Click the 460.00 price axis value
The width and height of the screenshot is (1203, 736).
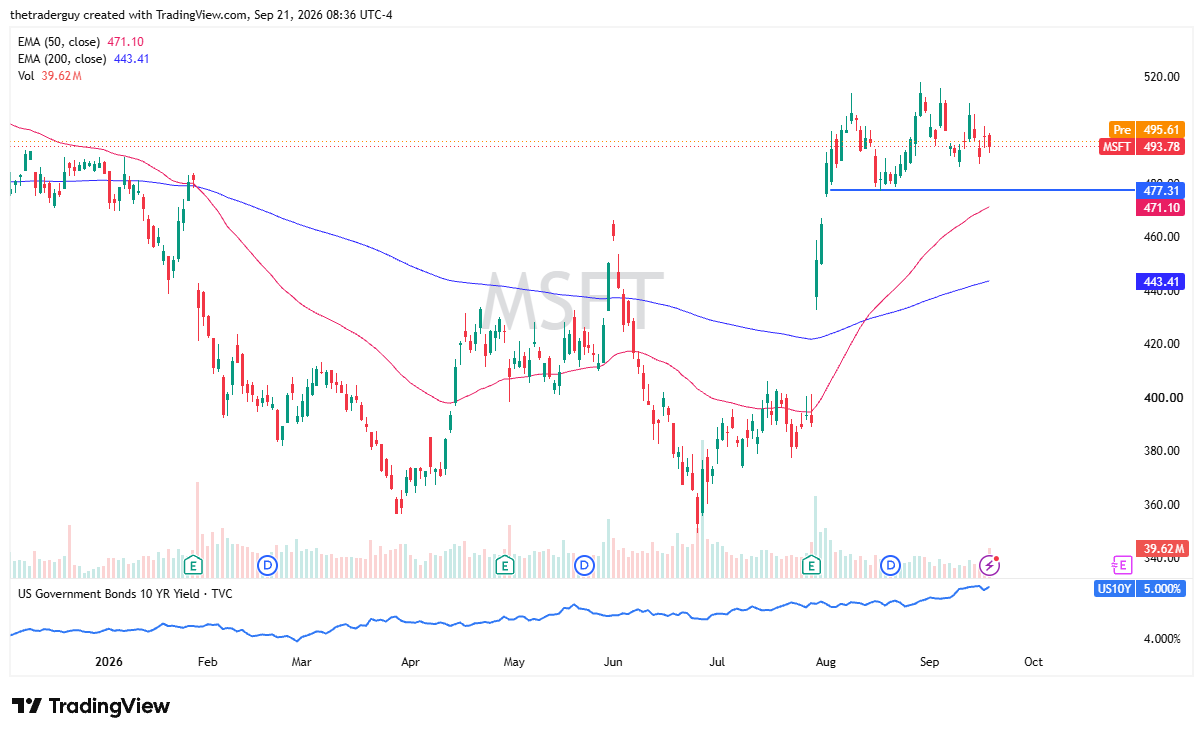(x=1161, y=237)
